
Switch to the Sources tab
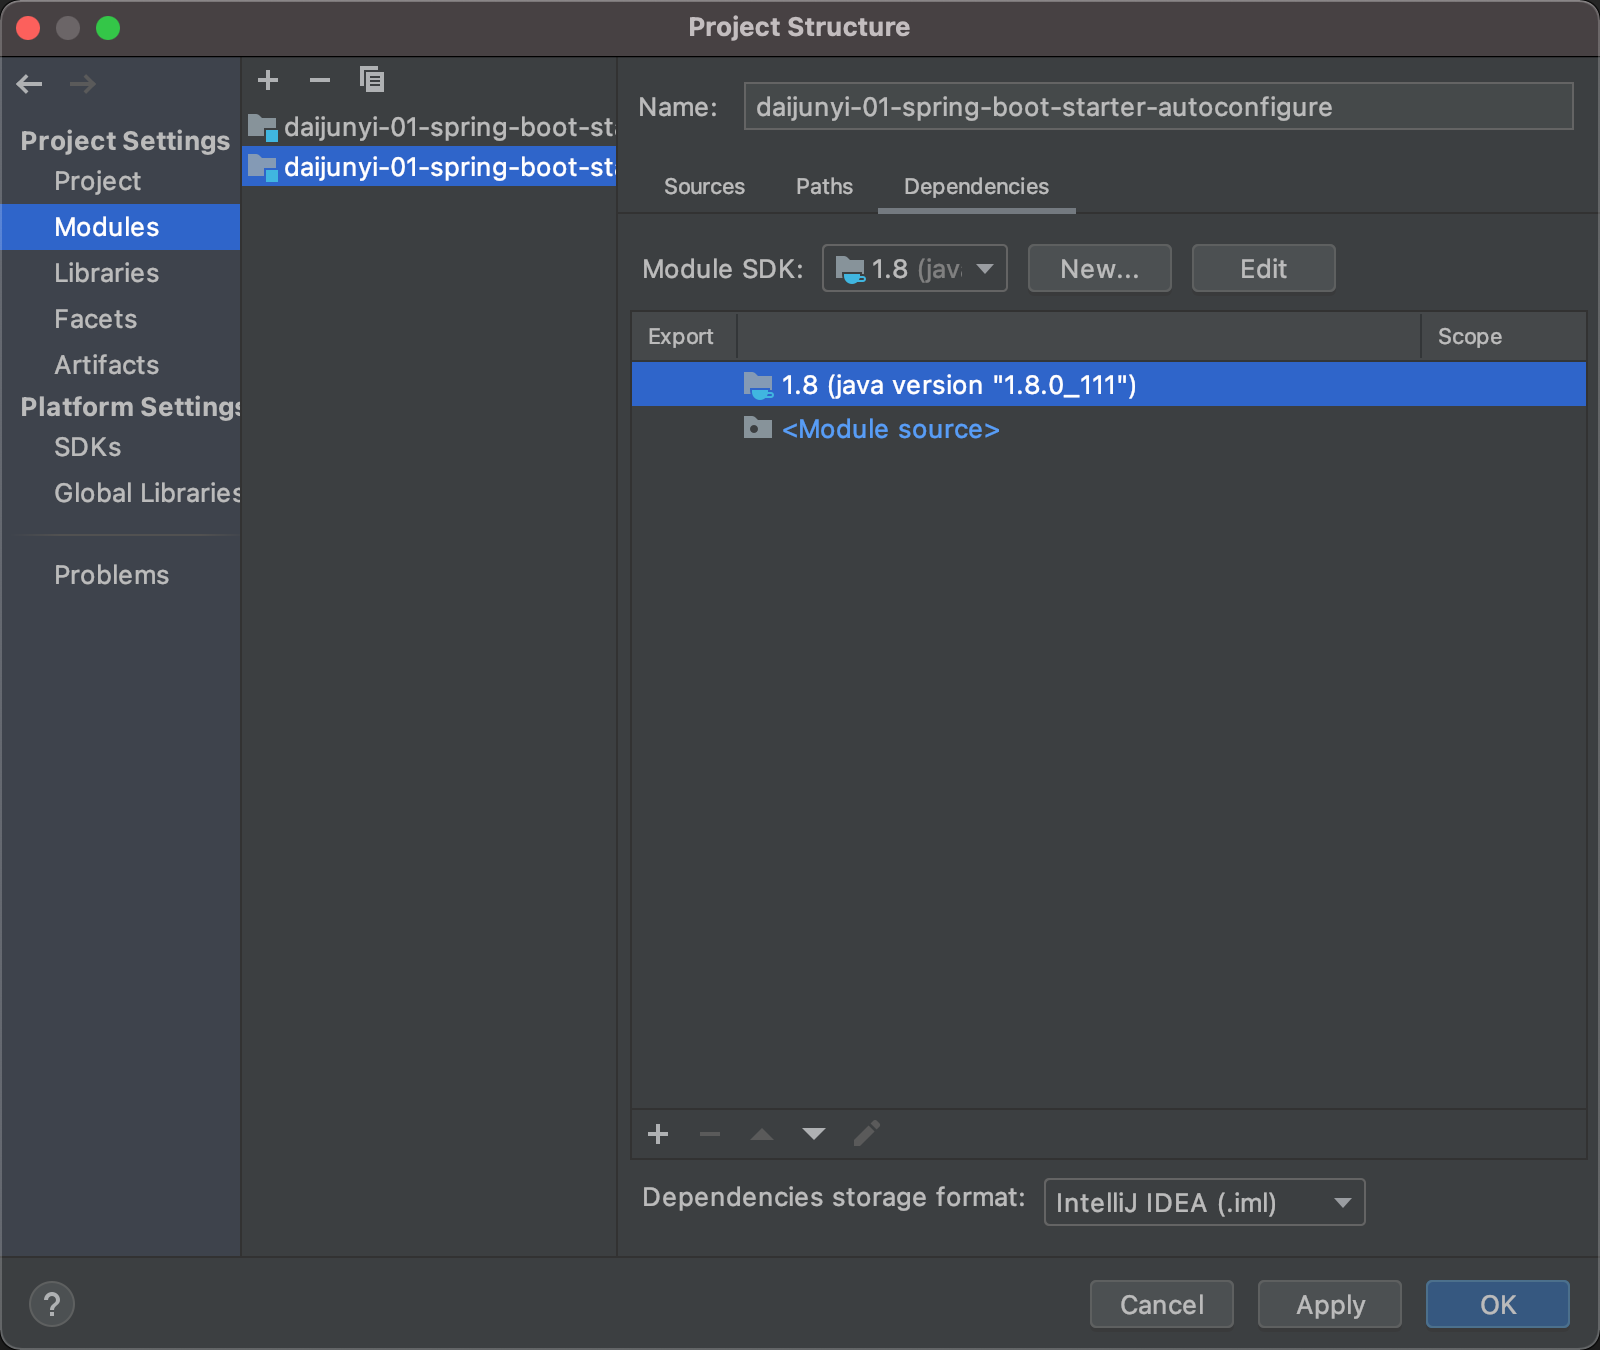(704, 187)
